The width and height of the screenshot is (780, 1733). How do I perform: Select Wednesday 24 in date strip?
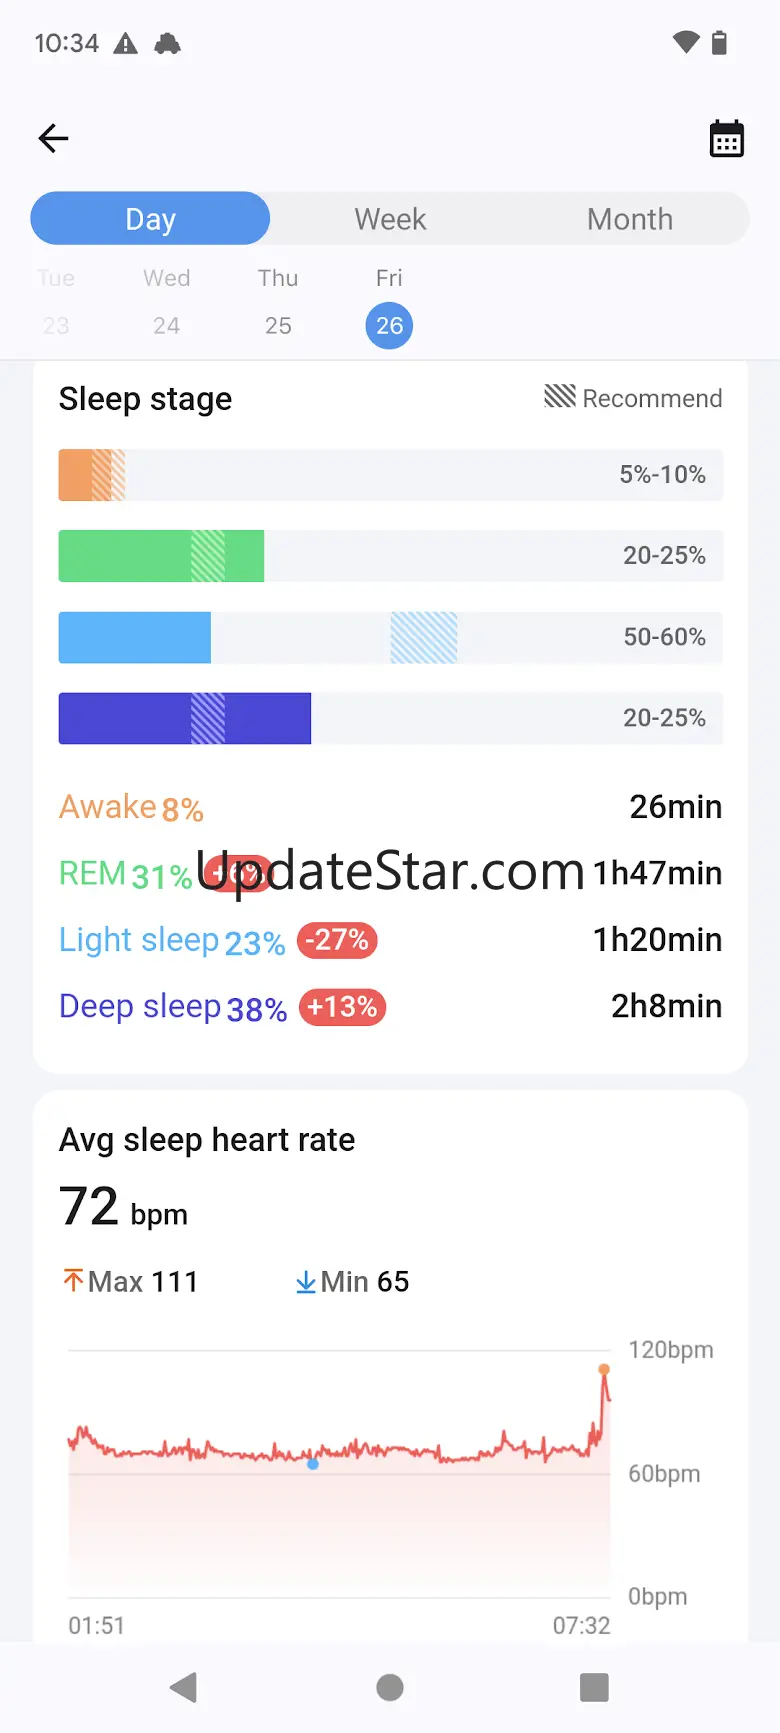[167, 325]
